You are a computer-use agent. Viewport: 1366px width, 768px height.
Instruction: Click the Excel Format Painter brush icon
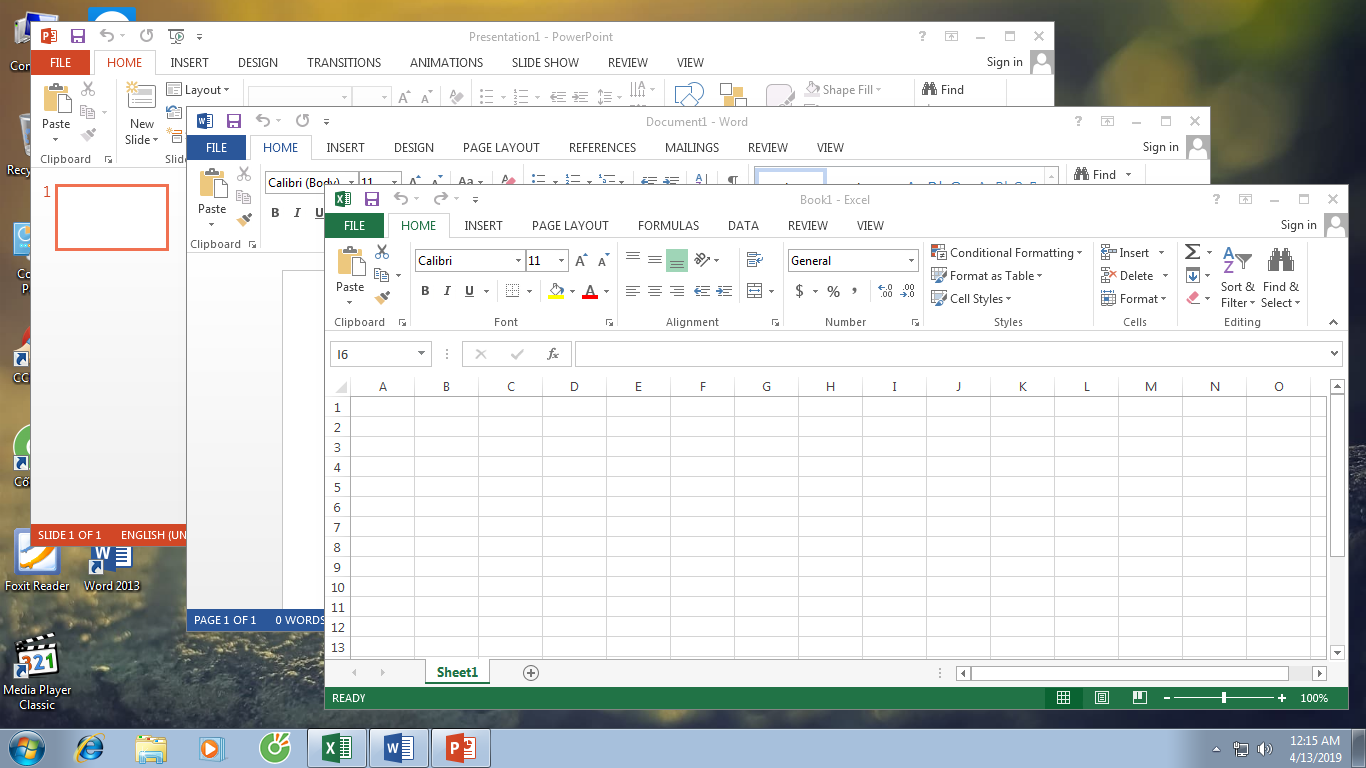[382, 297]
